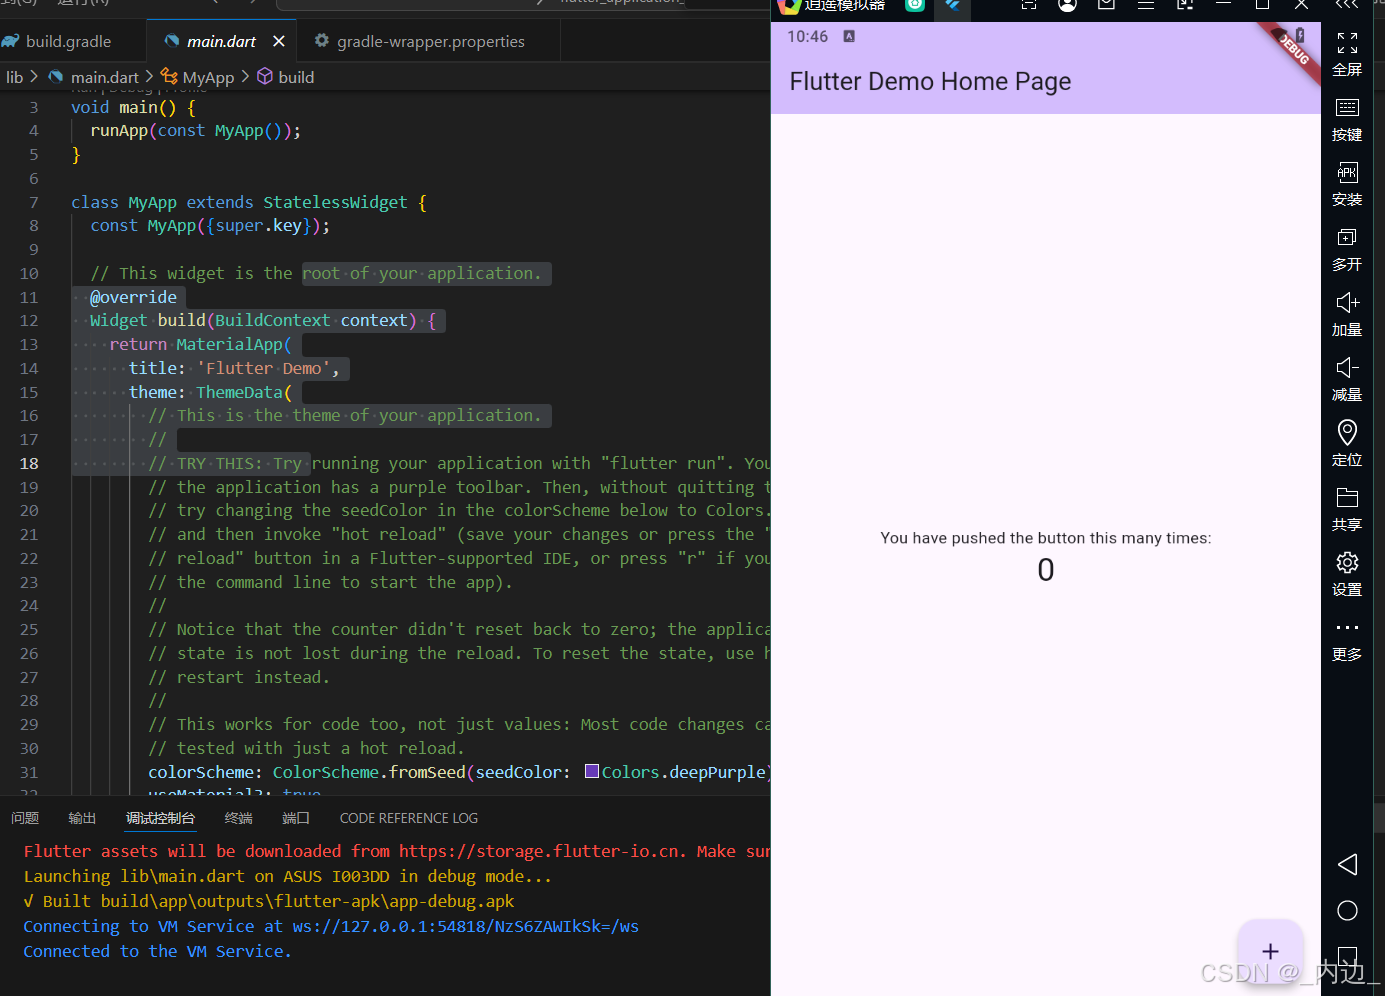Click 'Connected to the VM Service.' log line
The width and height of the screenshot is (1385, 996).
(158, 951)
